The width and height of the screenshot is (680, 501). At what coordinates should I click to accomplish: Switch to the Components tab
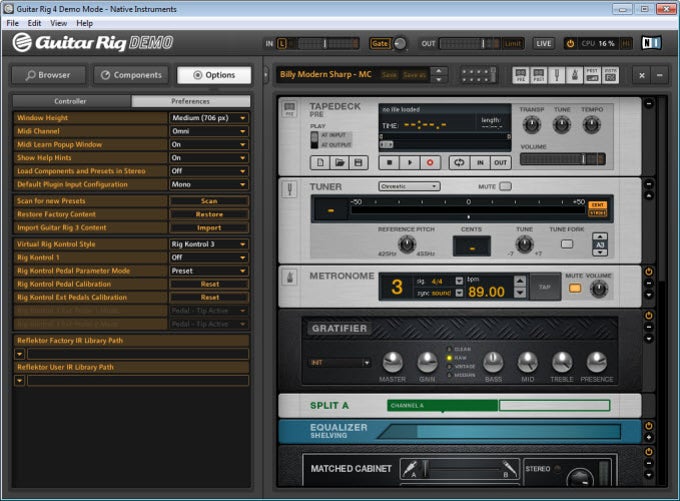pyautogui.click(x=131, y=75)
